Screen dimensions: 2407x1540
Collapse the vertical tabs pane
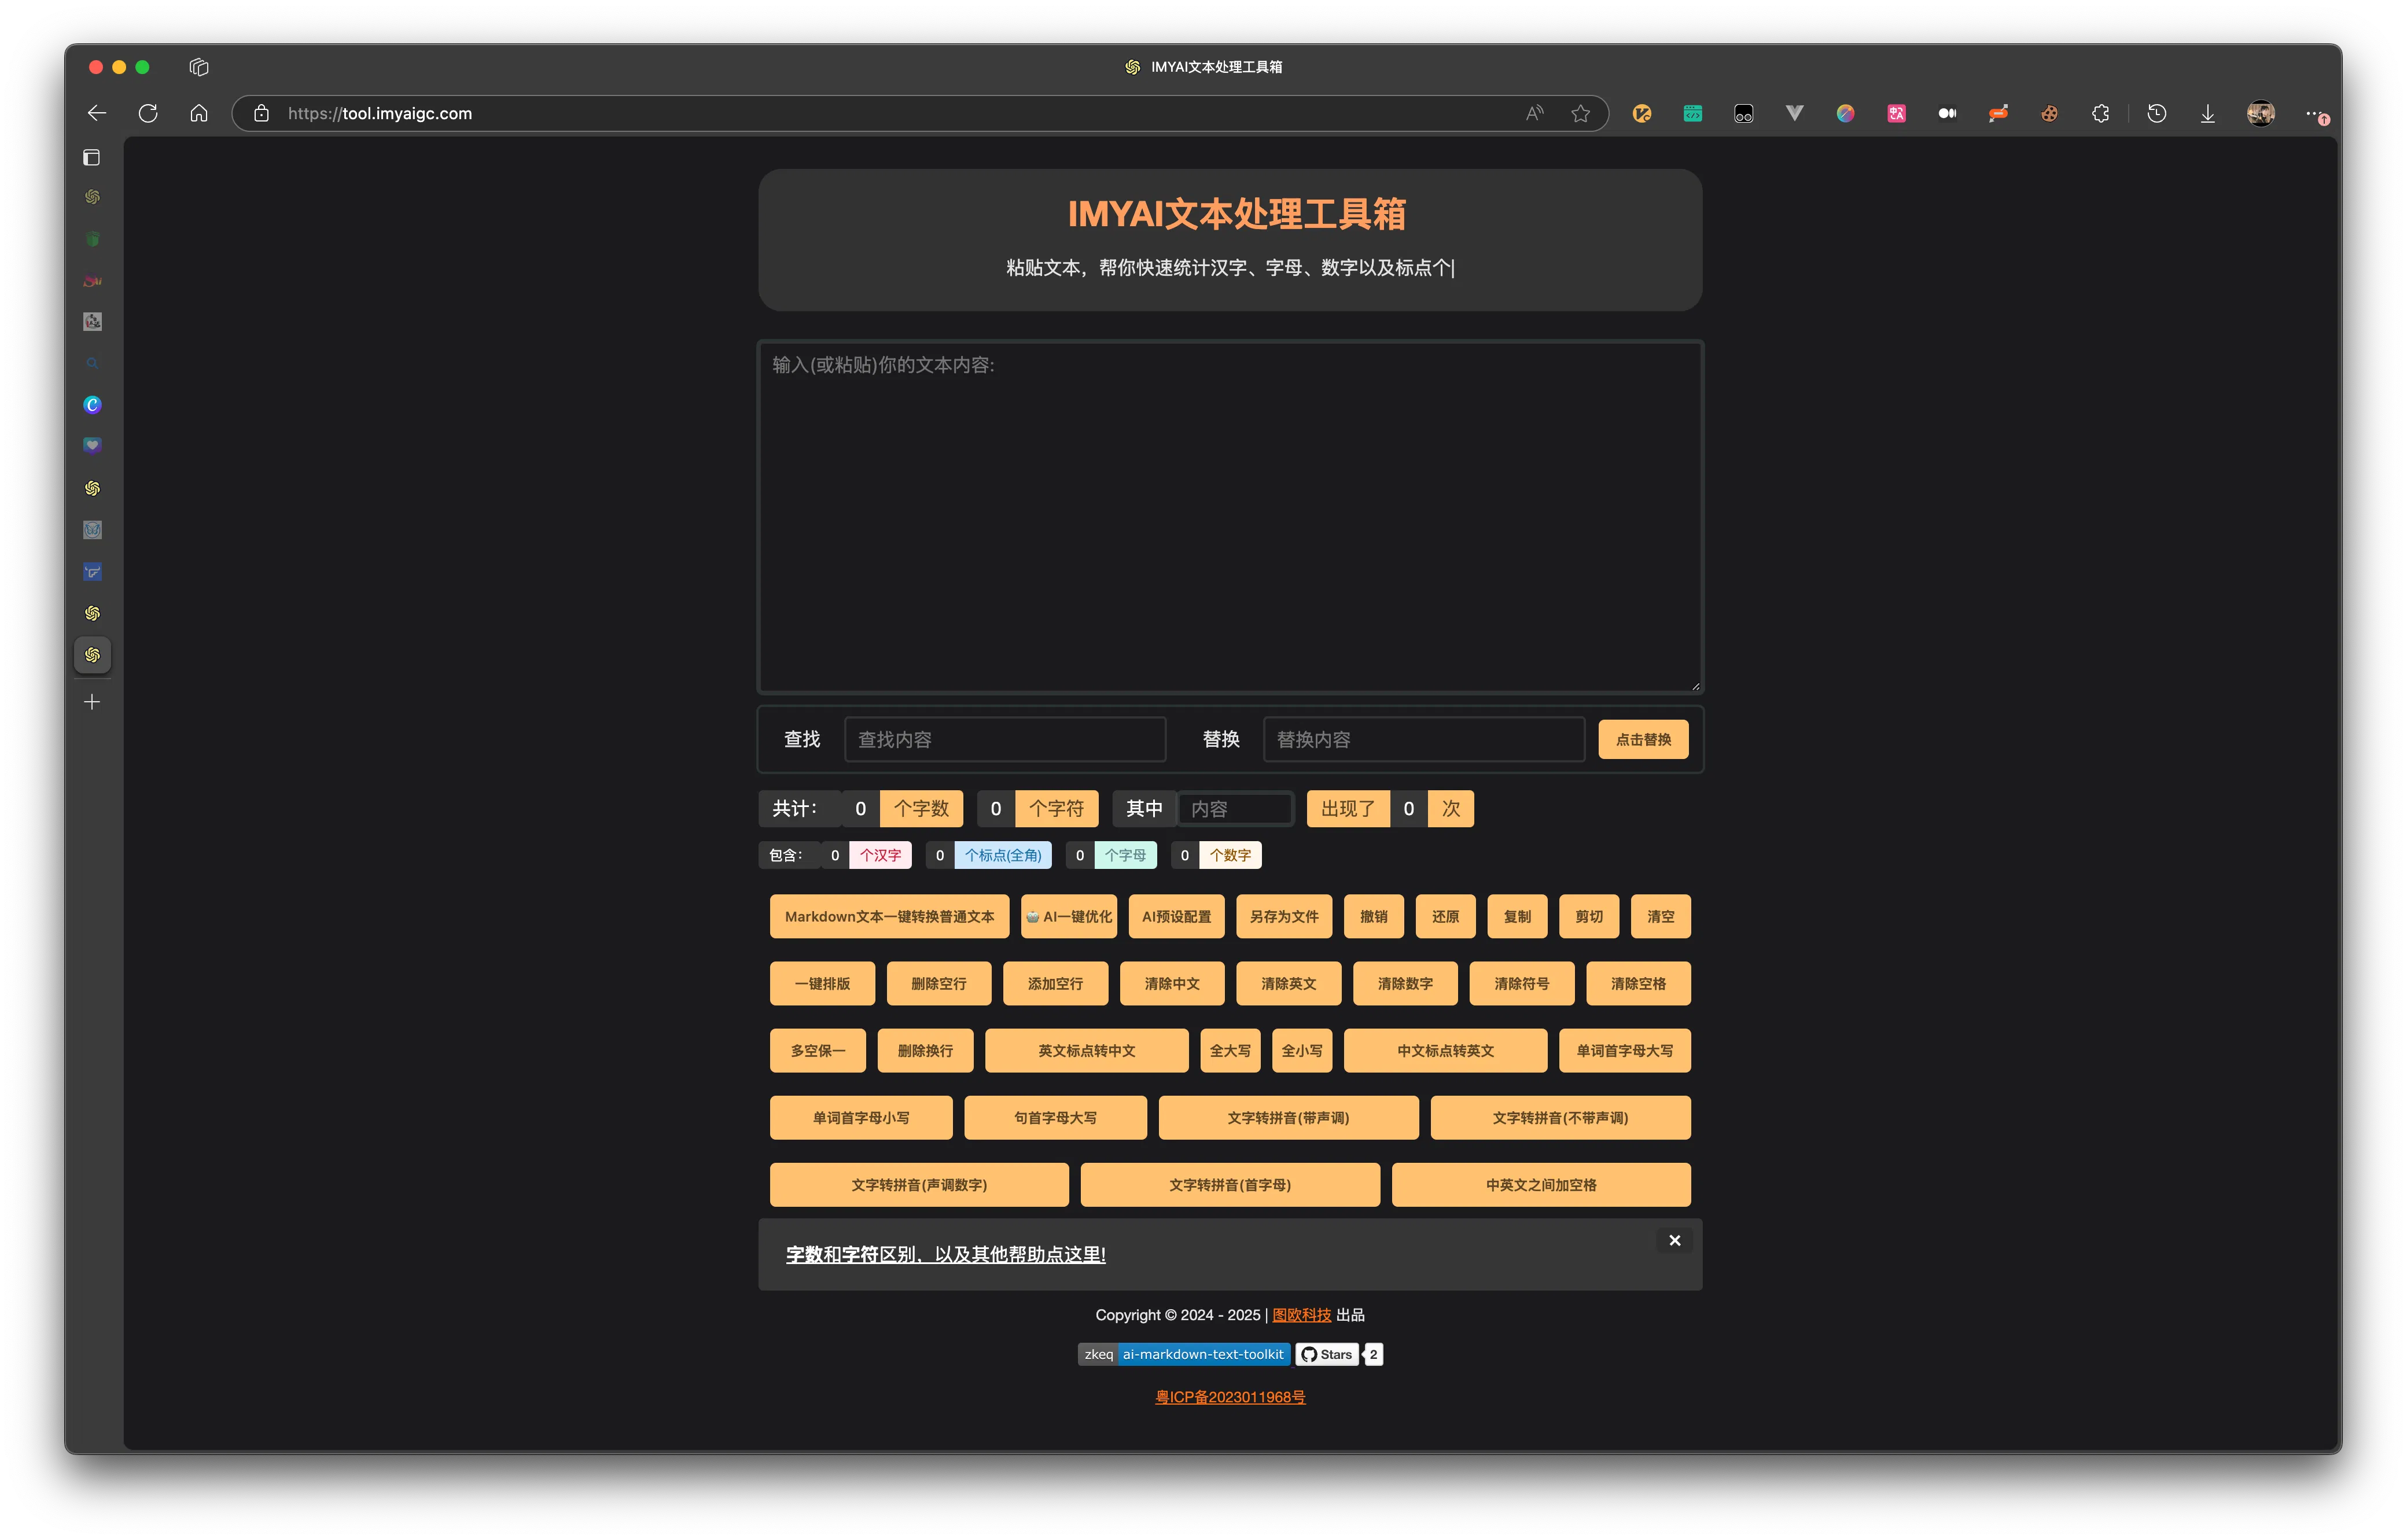(92, 157)
